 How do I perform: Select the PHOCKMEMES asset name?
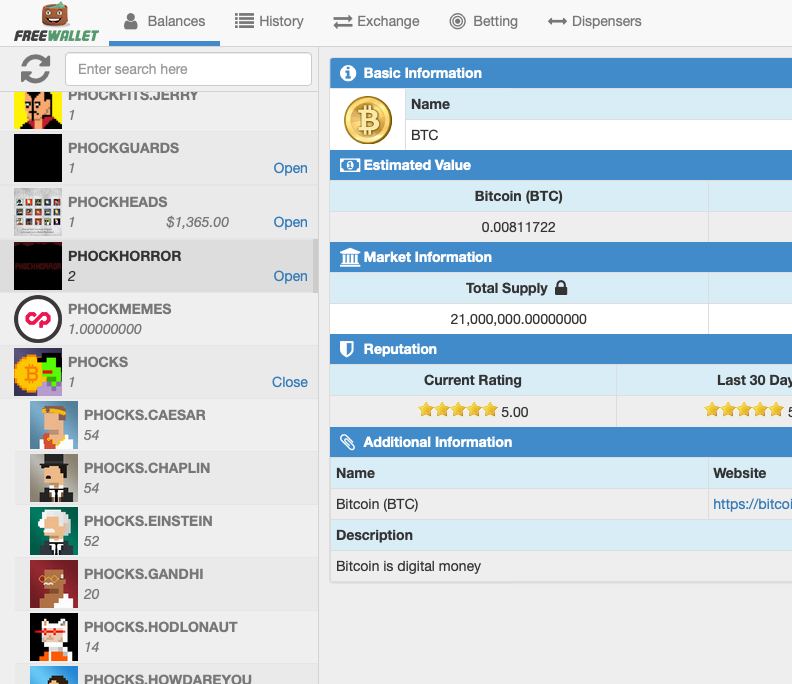pyautogui.click(x=120, y=309)
